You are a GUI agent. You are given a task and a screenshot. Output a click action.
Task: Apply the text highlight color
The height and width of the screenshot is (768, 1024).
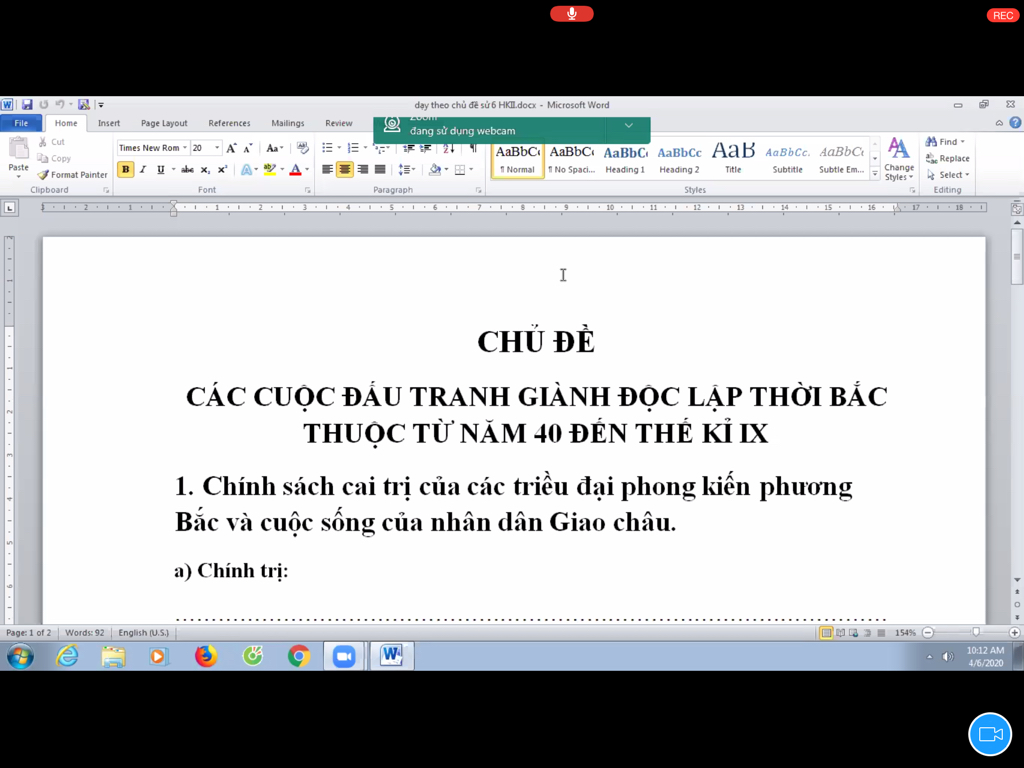270,169
